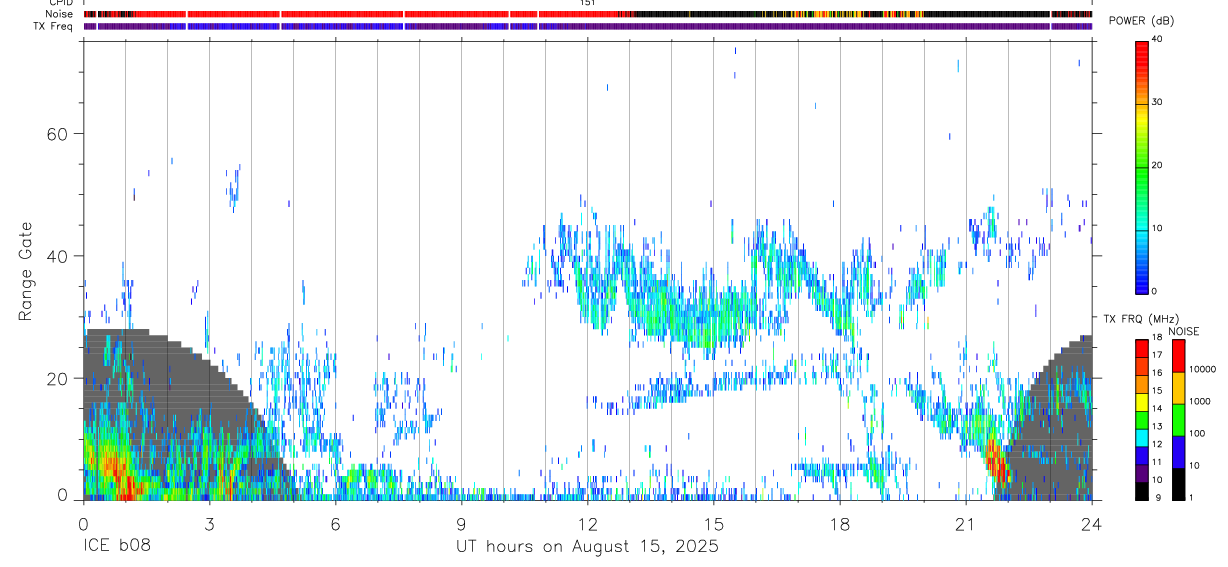Click the 9 hour tick label on time axis

click(x=461, y=523)
